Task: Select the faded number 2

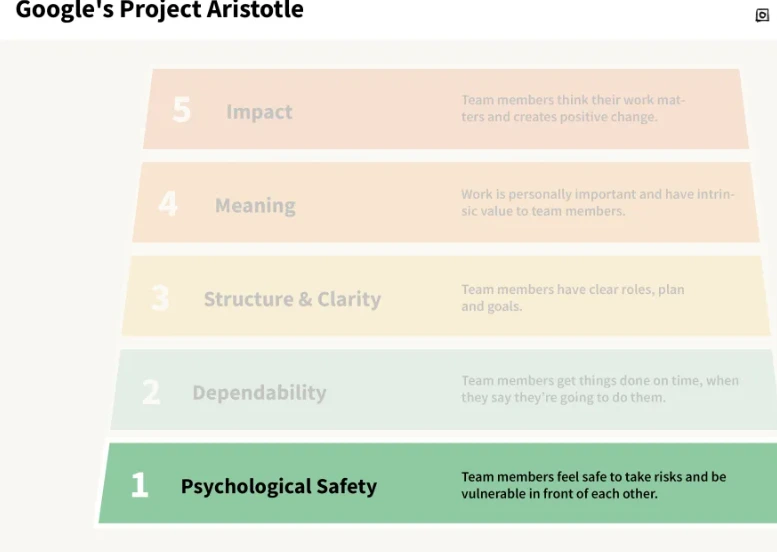Action: pyautogui.click(x=151, y=392)
